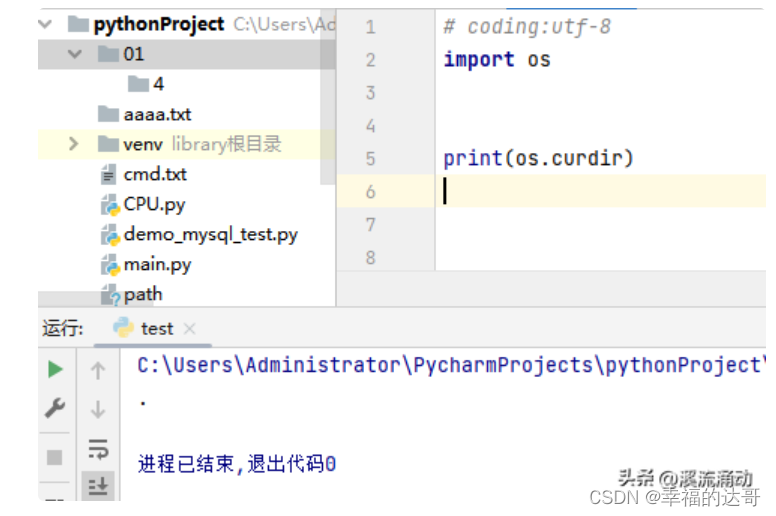Collapse the 01 folder
The height and width of the screenshot is (516, 776).
[75, 53]
